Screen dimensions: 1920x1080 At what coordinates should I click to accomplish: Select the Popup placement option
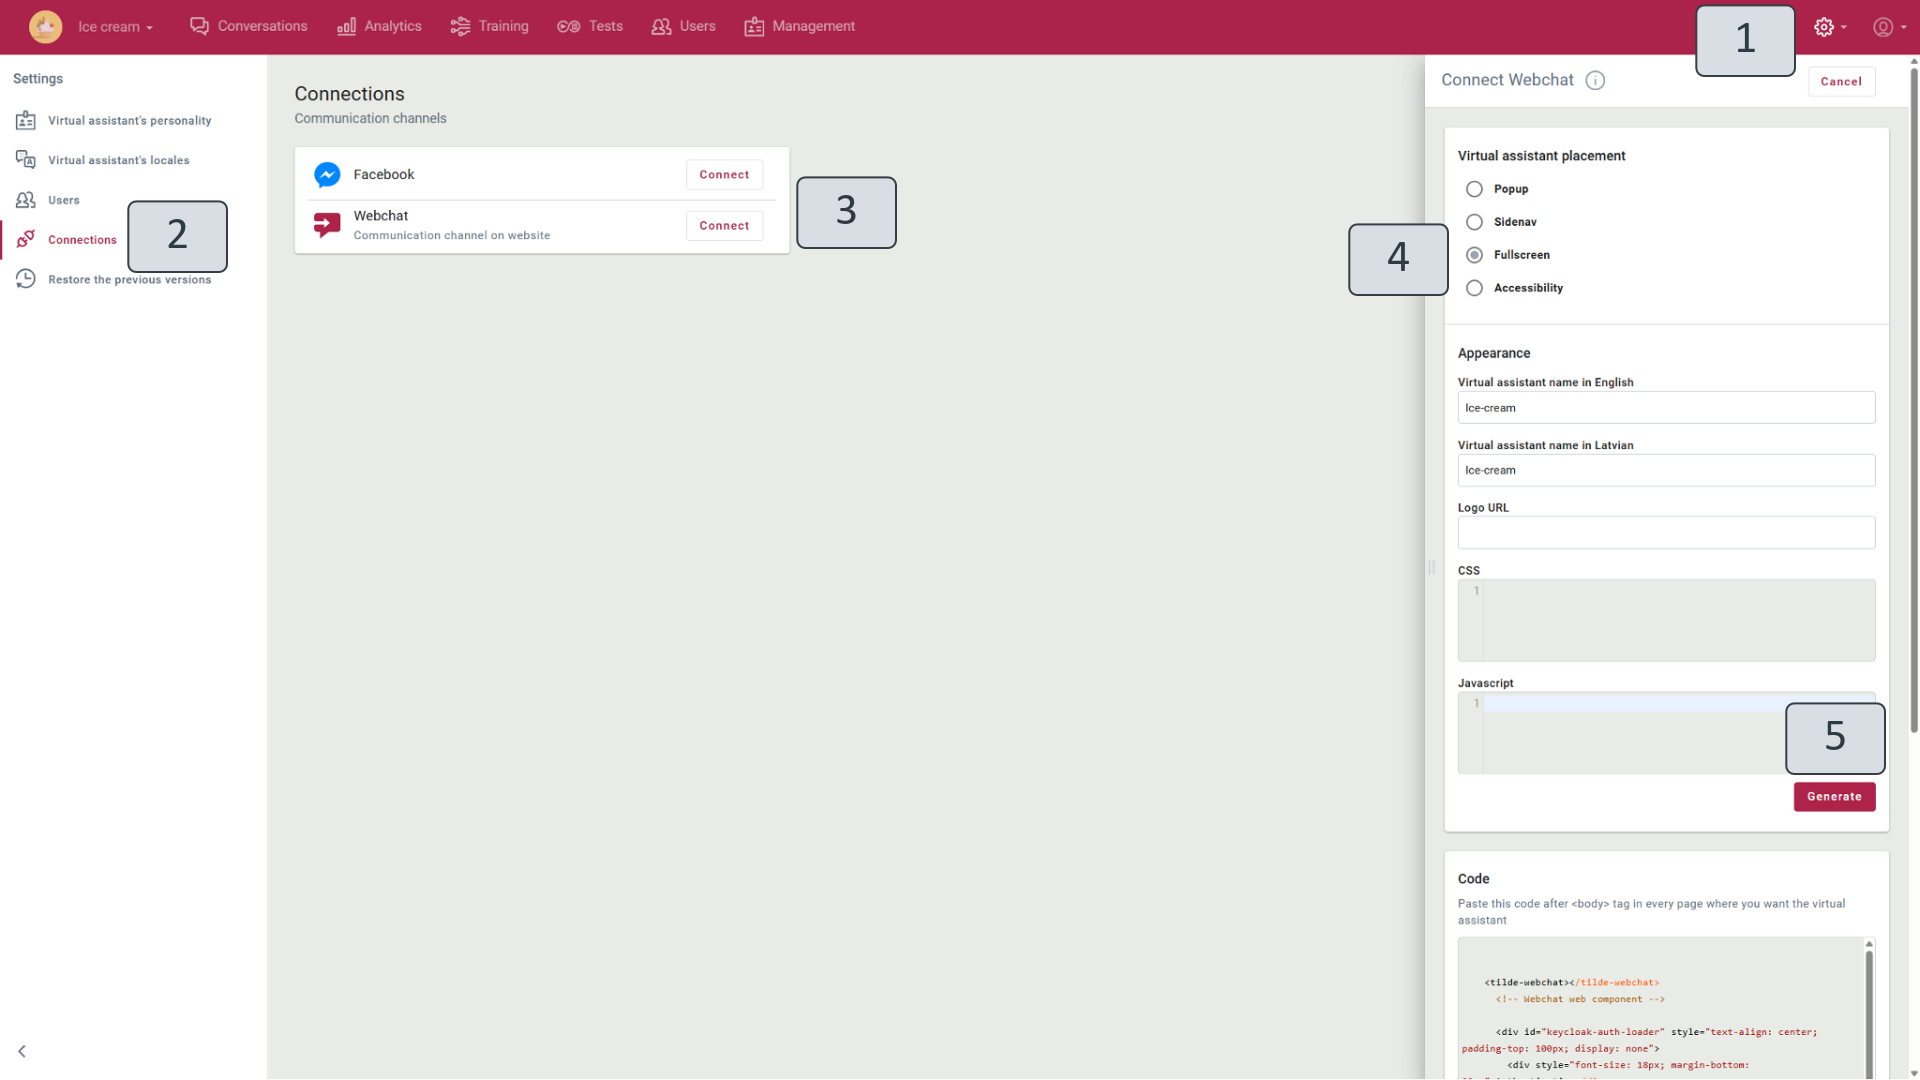(x=1474, y=189)
